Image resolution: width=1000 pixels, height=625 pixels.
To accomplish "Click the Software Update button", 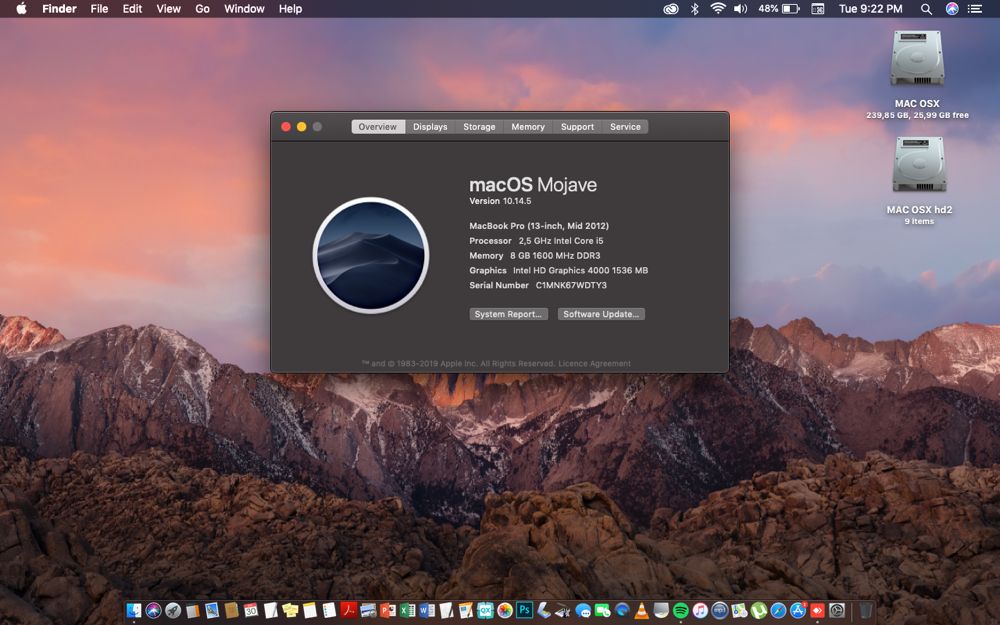I will click(x=601, y=314).
